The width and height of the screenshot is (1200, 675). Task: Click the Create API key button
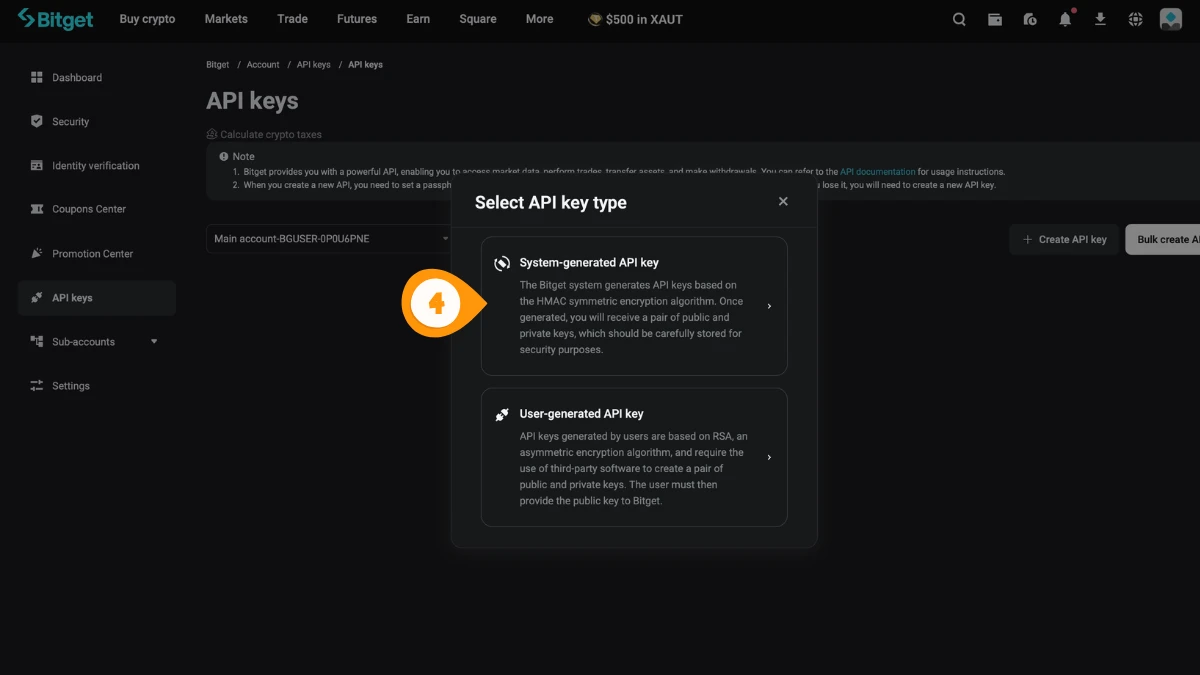[x=1064, y=239]
